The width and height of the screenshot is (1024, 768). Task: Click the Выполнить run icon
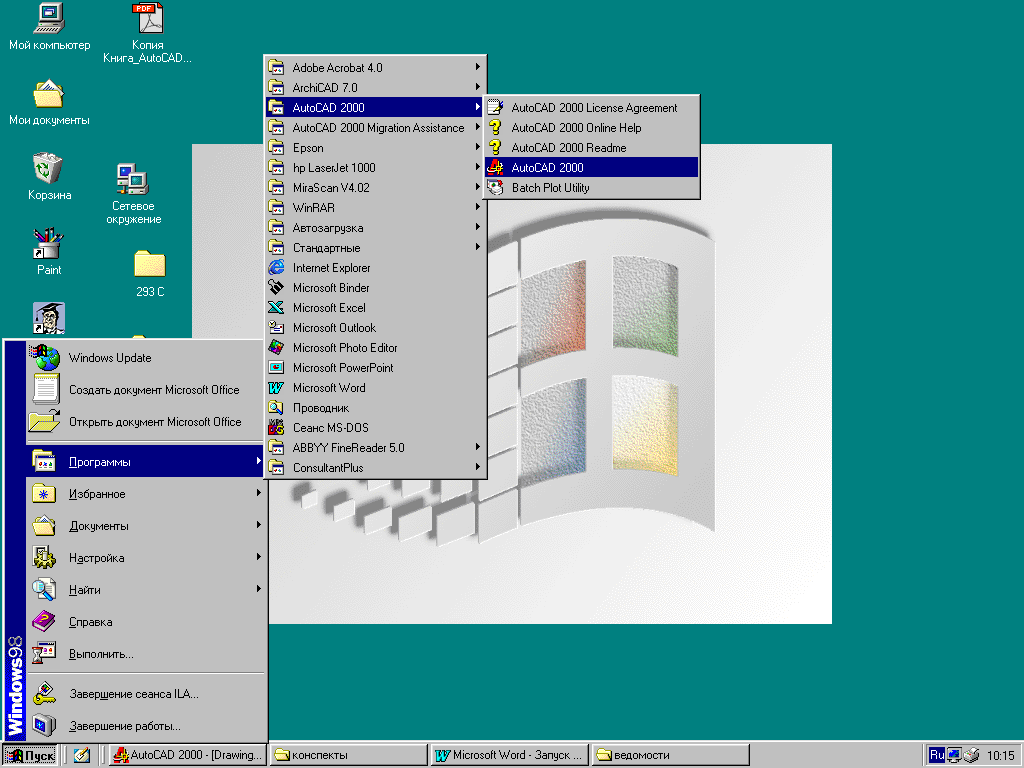pos(44,654)
